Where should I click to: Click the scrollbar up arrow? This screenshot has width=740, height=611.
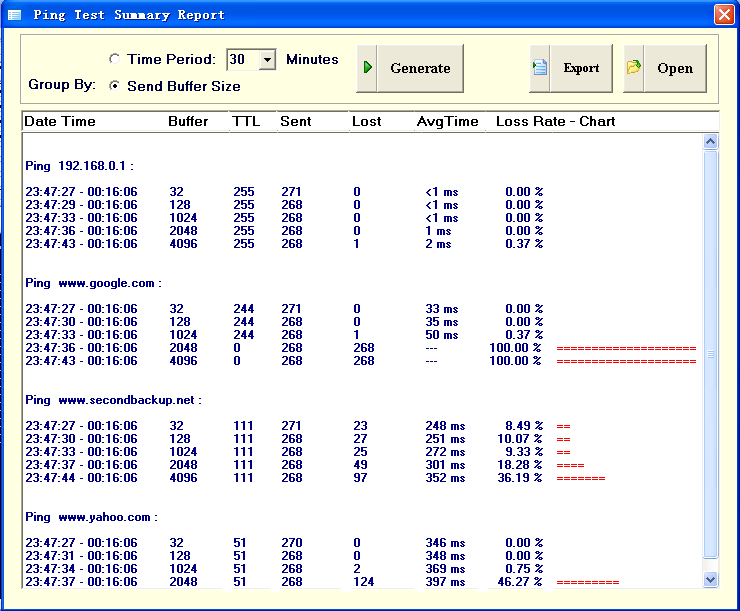(711, 142)
